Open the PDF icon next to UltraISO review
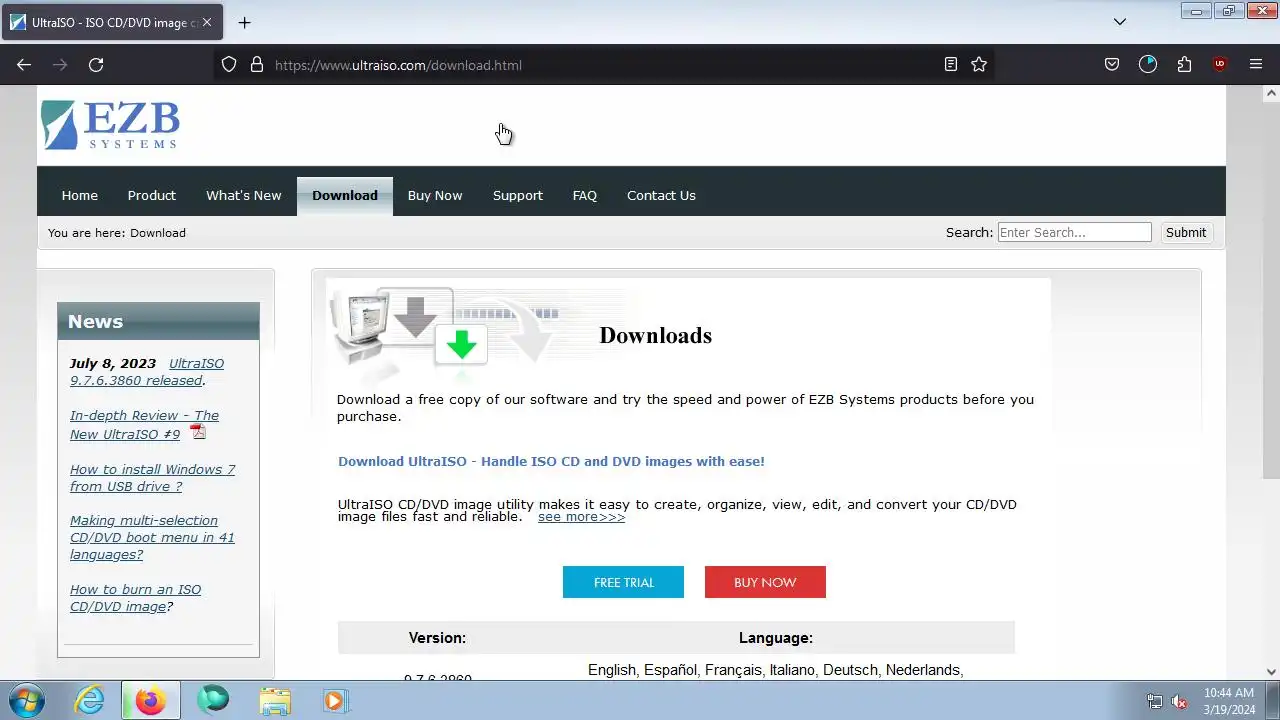The height and width of the screenshot is (720, 1280). [198, 432]
